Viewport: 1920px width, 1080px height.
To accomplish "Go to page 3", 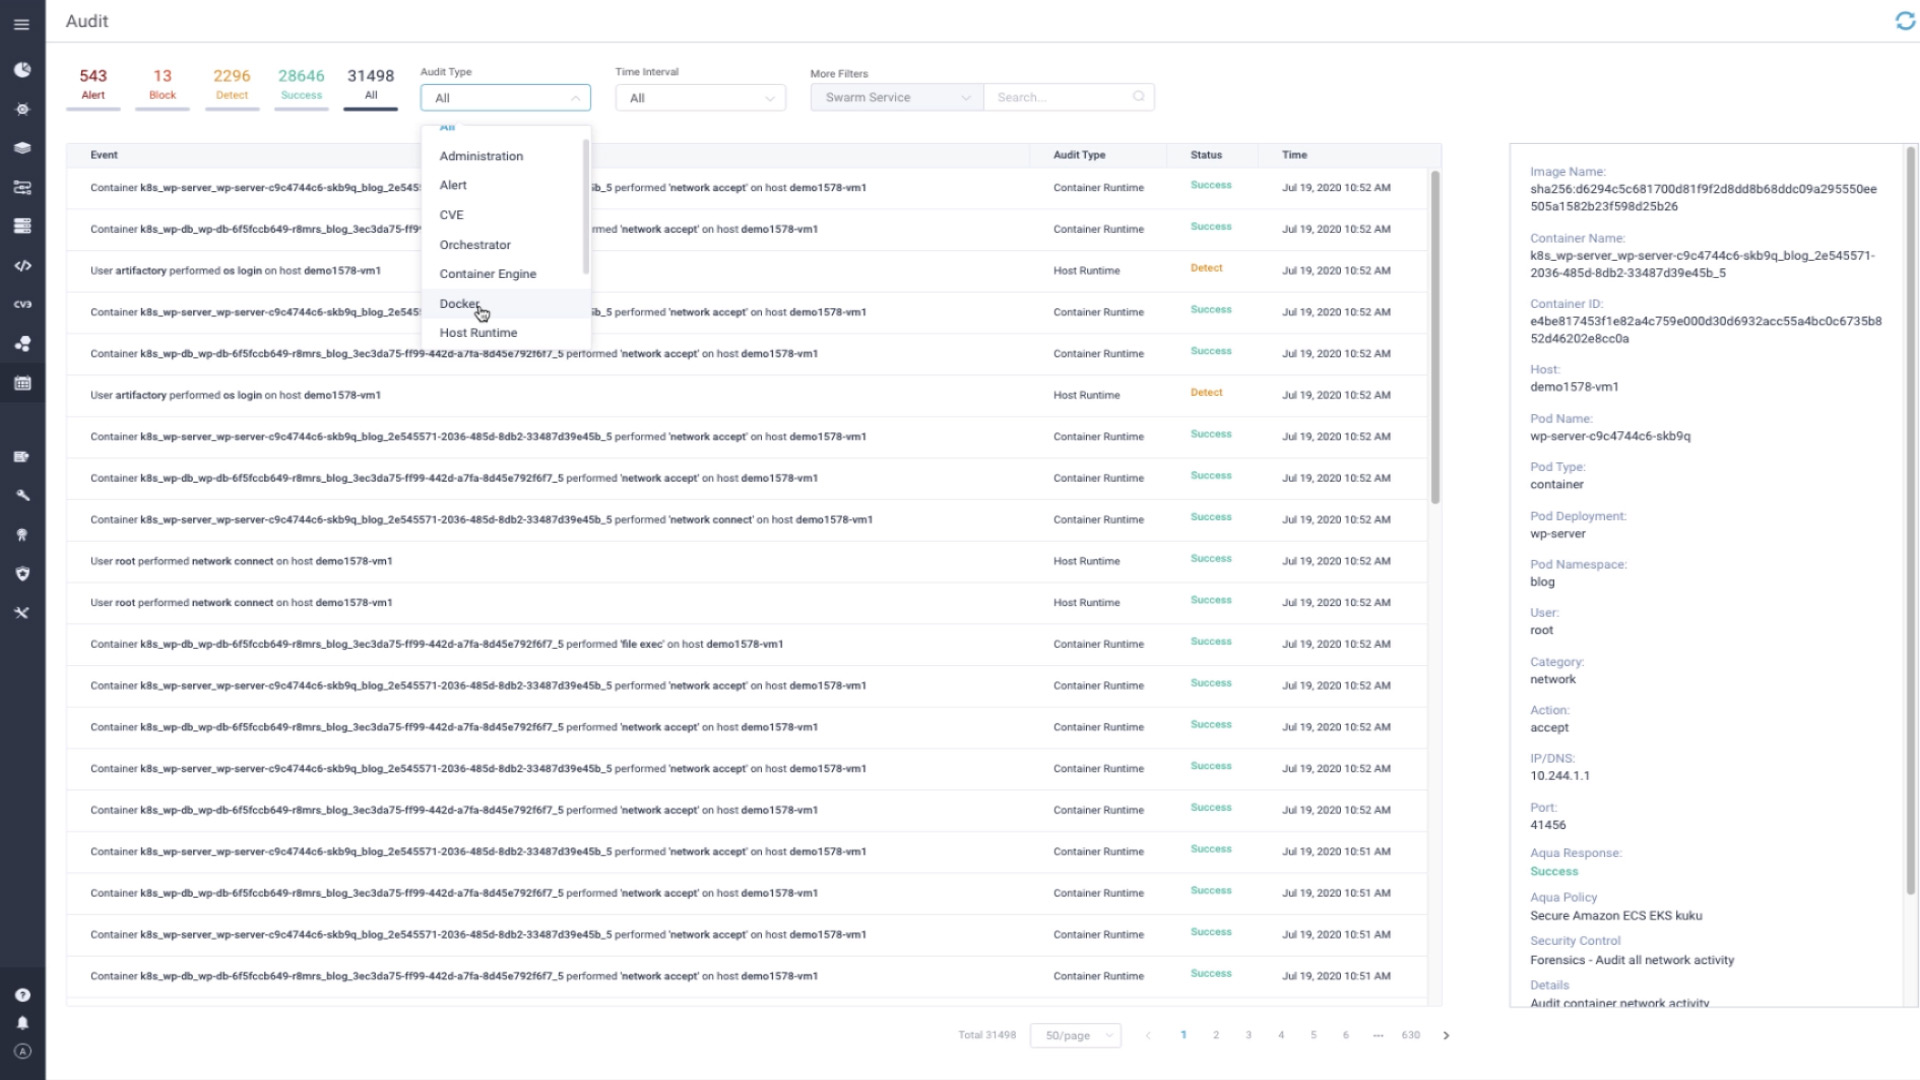I will pos(1248,1035).
